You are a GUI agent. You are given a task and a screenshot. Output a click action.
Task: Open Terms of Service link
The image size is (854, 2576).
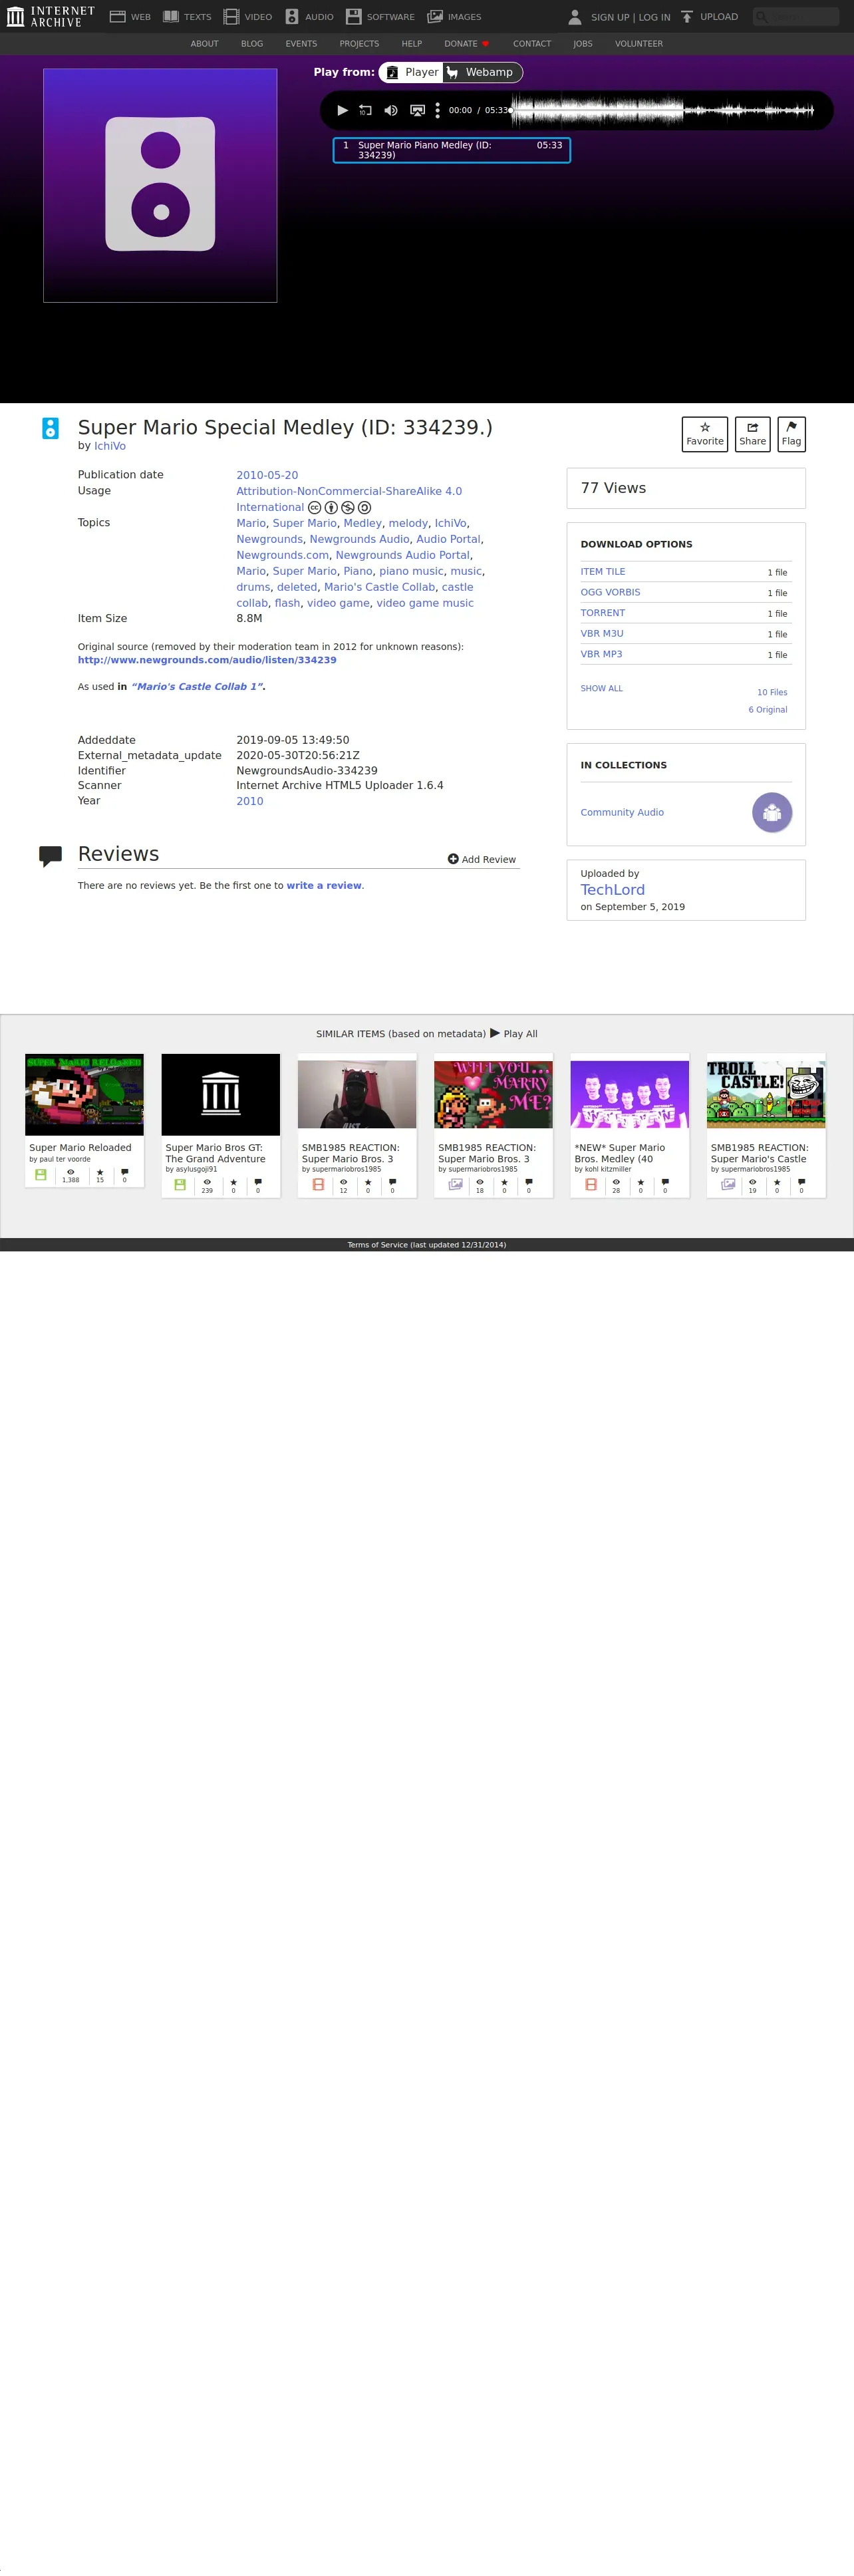(x=427, y=1245)
